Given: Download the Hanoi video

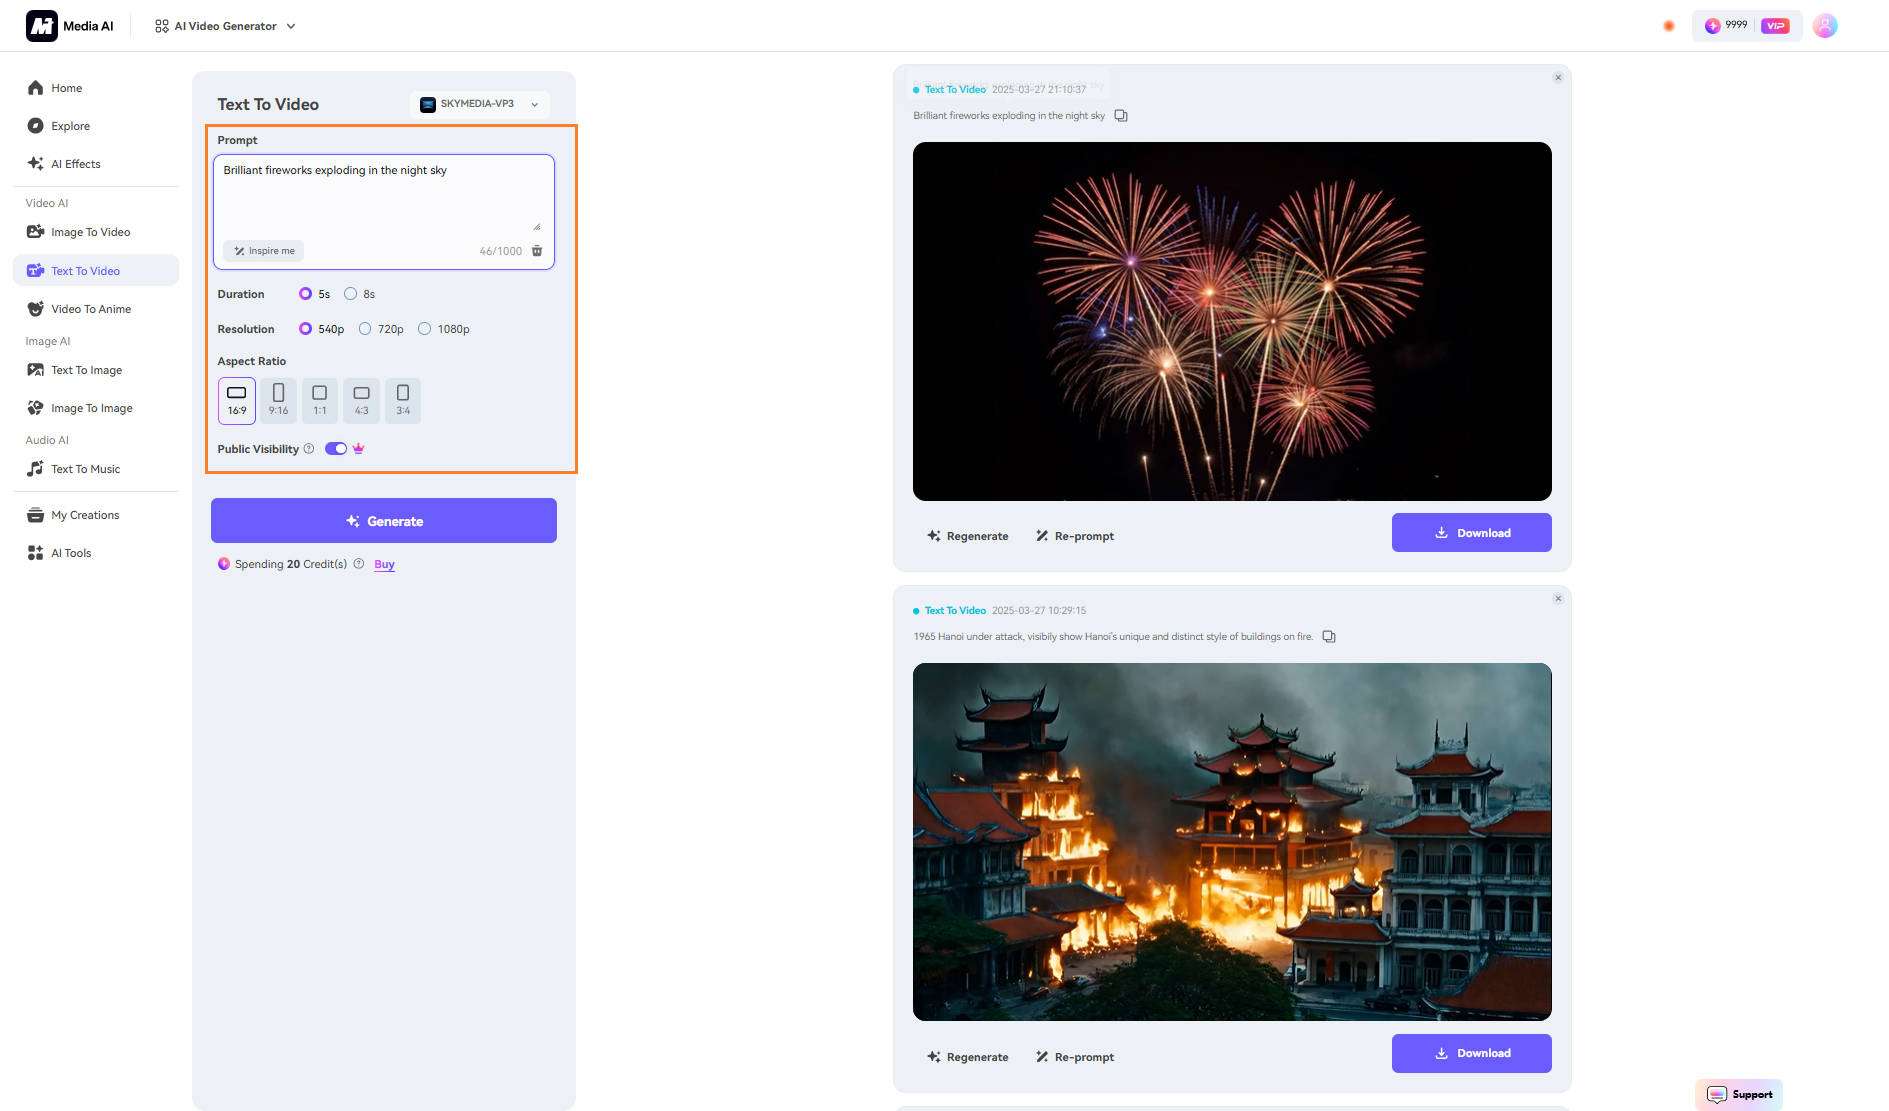Looking at the screenshot, I should (1472, 1053).
